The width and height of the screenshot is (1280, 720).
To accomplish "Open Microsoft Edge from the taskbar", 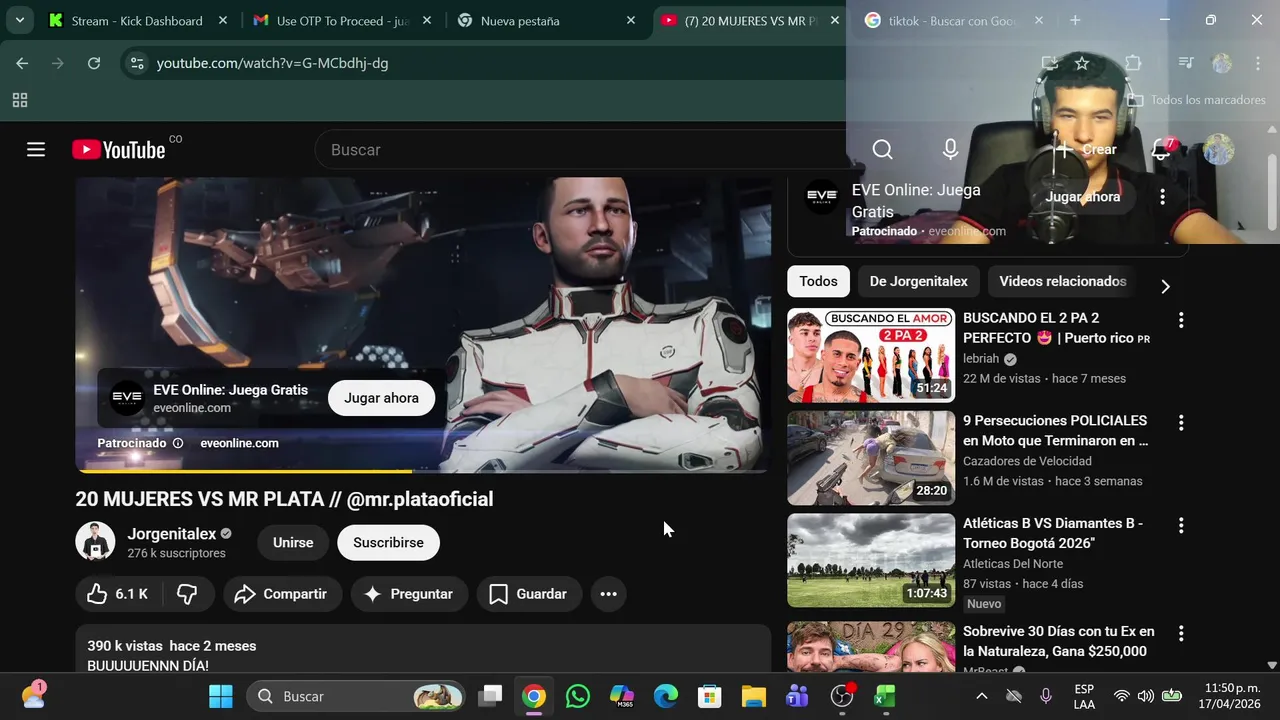I will [666, 696].
